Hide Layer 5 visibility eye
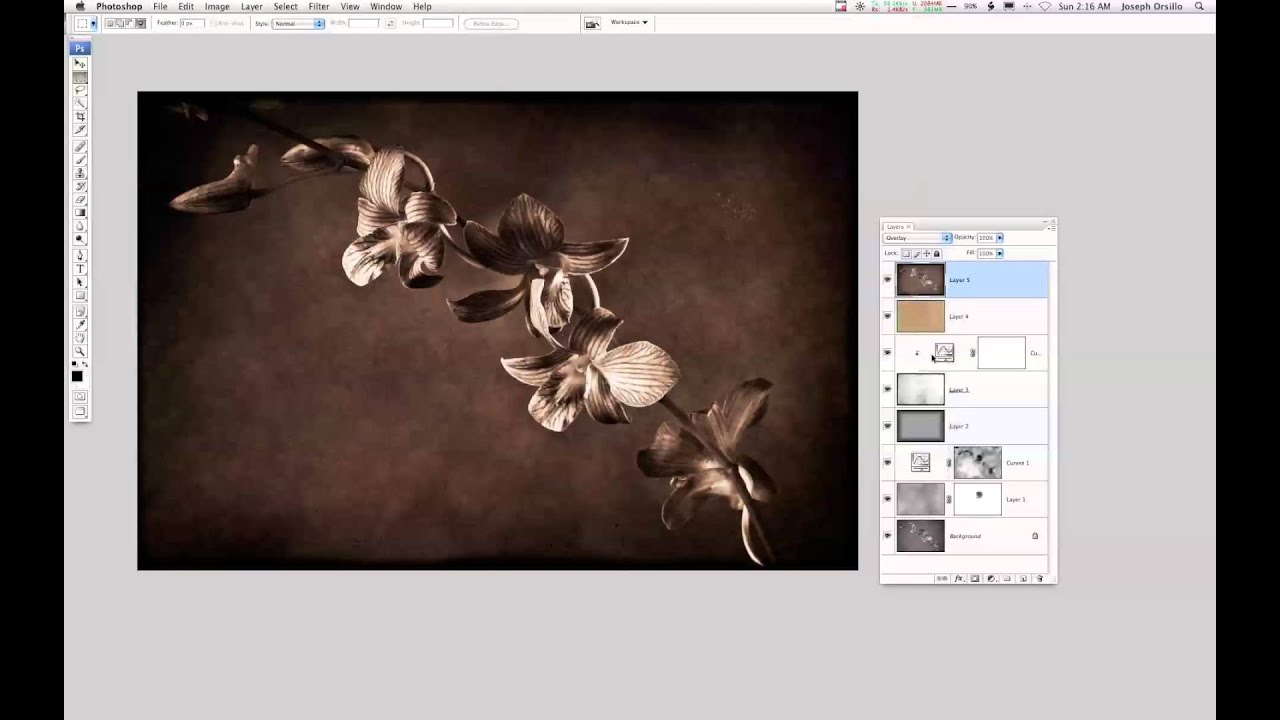Image resolution: width=1280 pixels, height=720 pixels. 887,280
